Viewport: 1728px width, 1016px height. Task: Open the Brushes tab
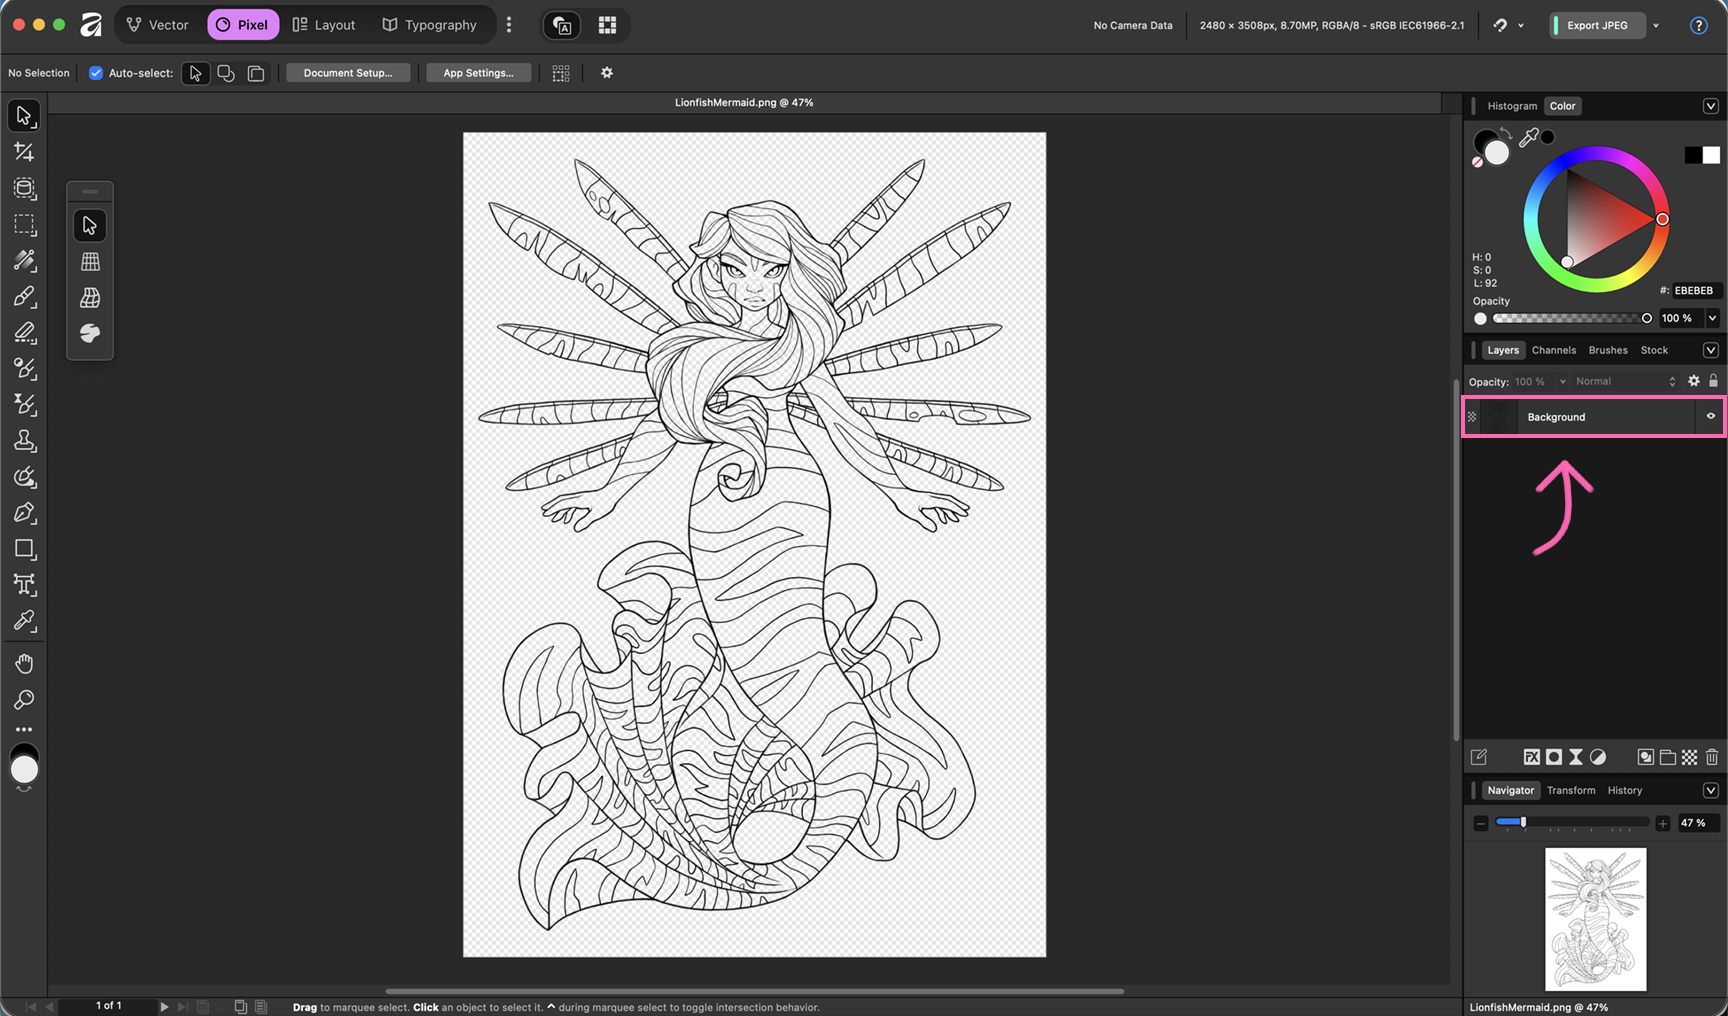pos(1608,350)
